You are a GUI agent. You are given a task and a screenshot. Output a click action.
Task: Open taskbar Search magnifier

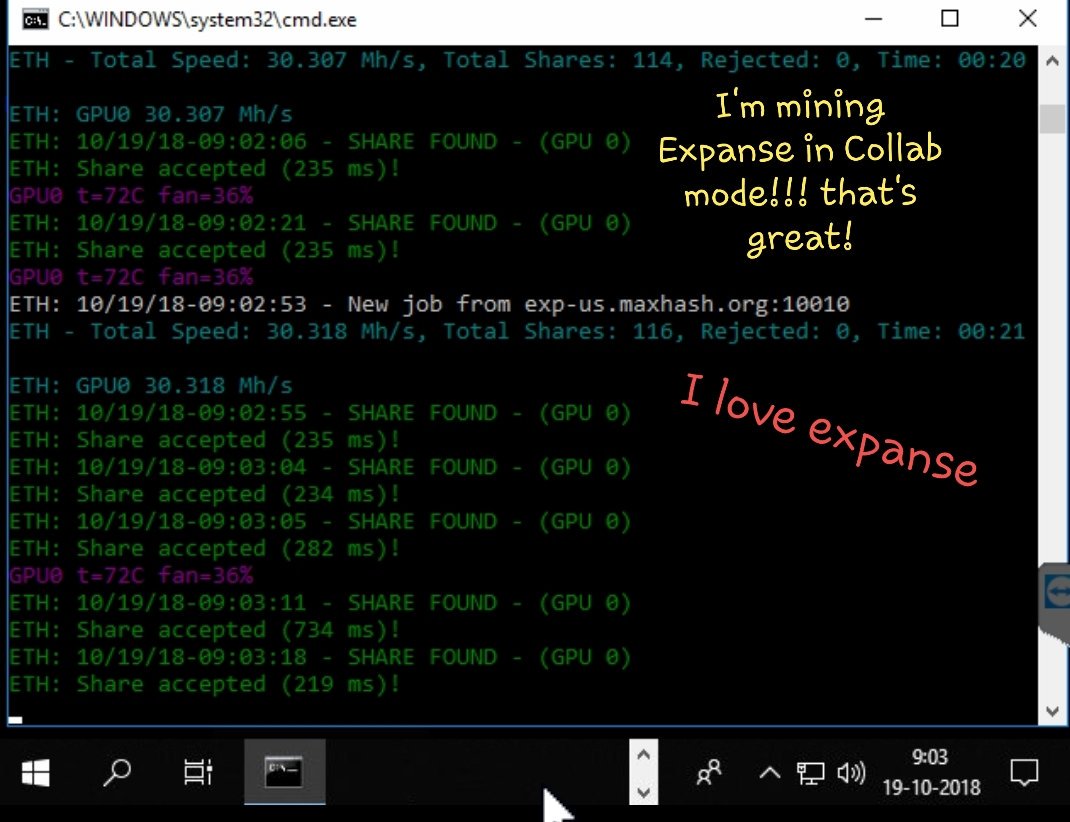click(117, 773)
